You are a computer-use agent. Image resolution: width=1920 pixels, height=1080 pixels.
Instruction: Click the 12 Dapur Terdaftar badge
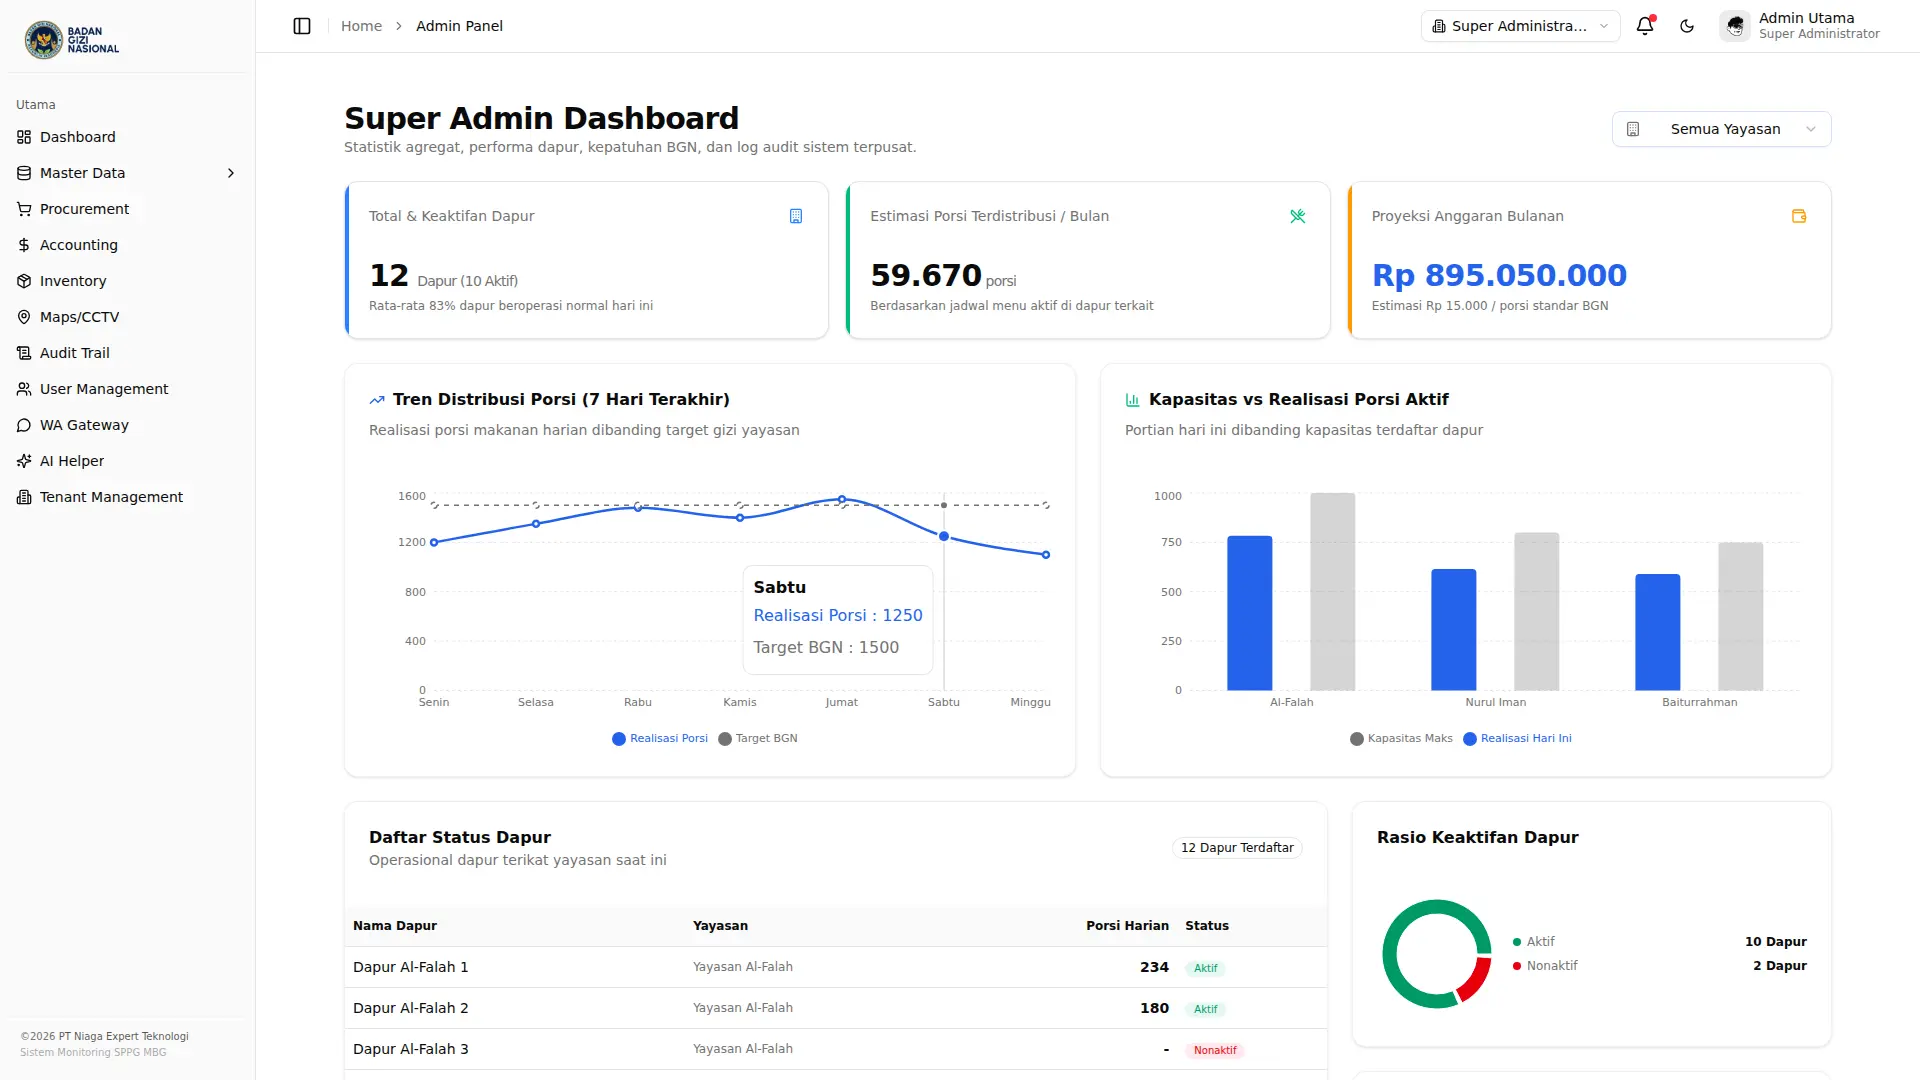coord(1237,848)
